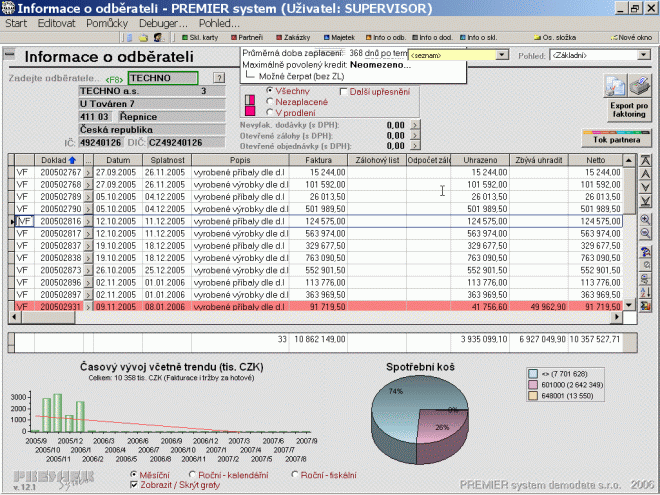Viewport: 660px width, 495px height.
Task: Open Info o skl. toolbar shortcut
Action: 479,37
